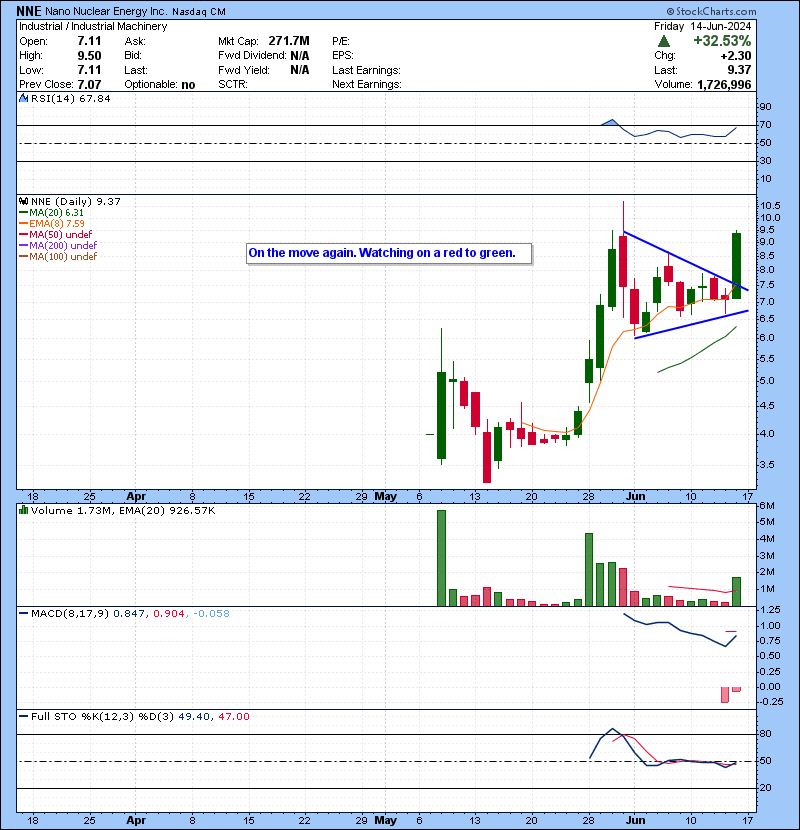
Task: Click the Last Earnings: label
Action: (x=366, y=70)
